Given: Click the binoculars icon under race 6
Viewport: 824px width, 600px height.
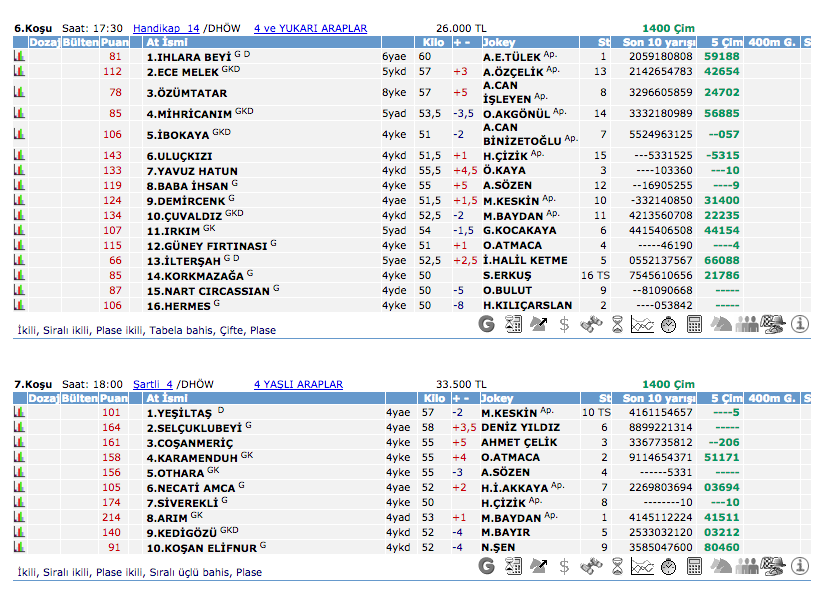Looking at the screenshot, I should coord(591,324).
